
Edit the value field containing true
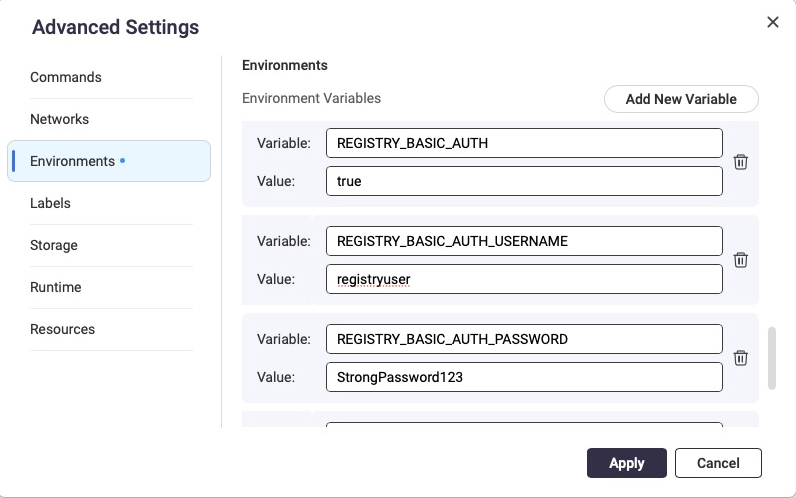click(x=524, y=181)
